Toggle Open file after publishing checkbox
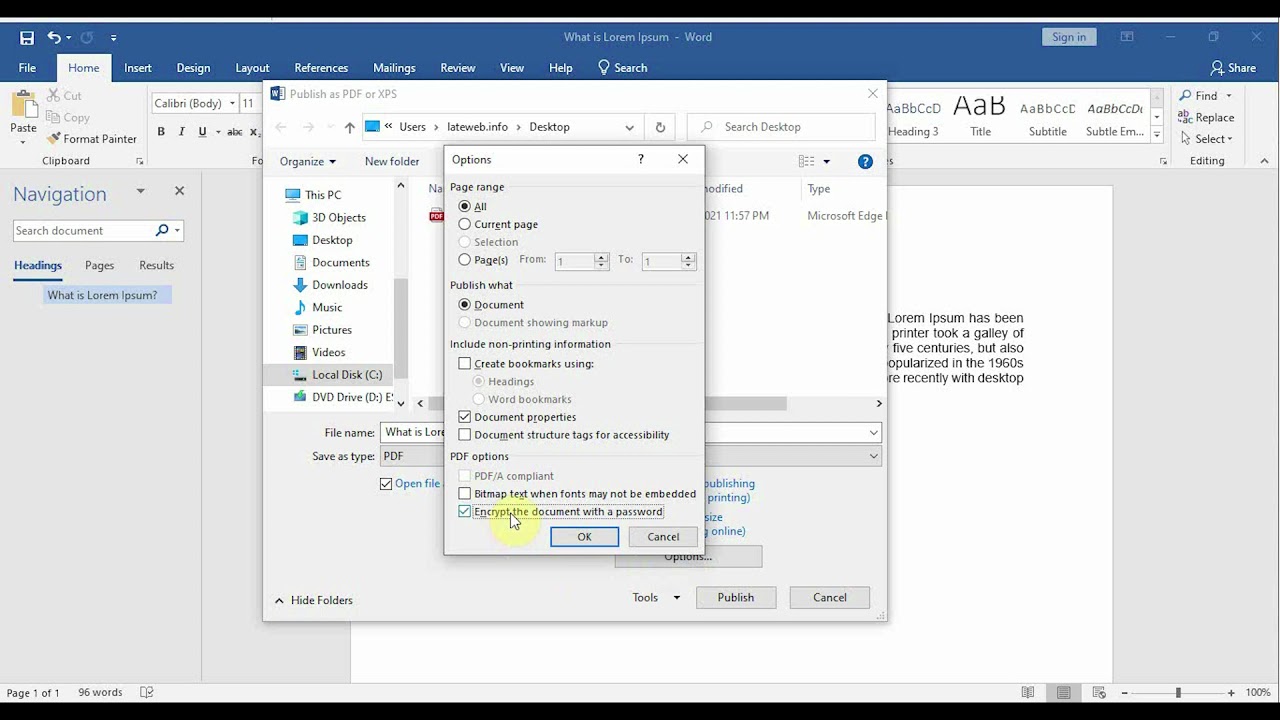The width and height of the screenshot is (1280, 720). (x=386, y=484)
